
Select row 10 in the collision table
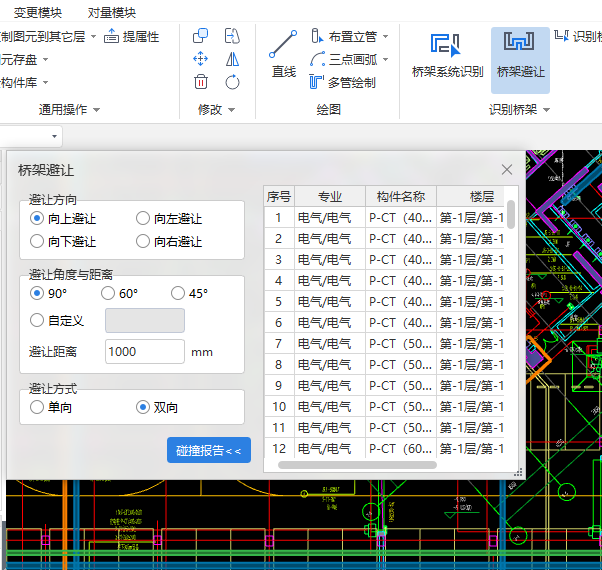coord(384,406)
